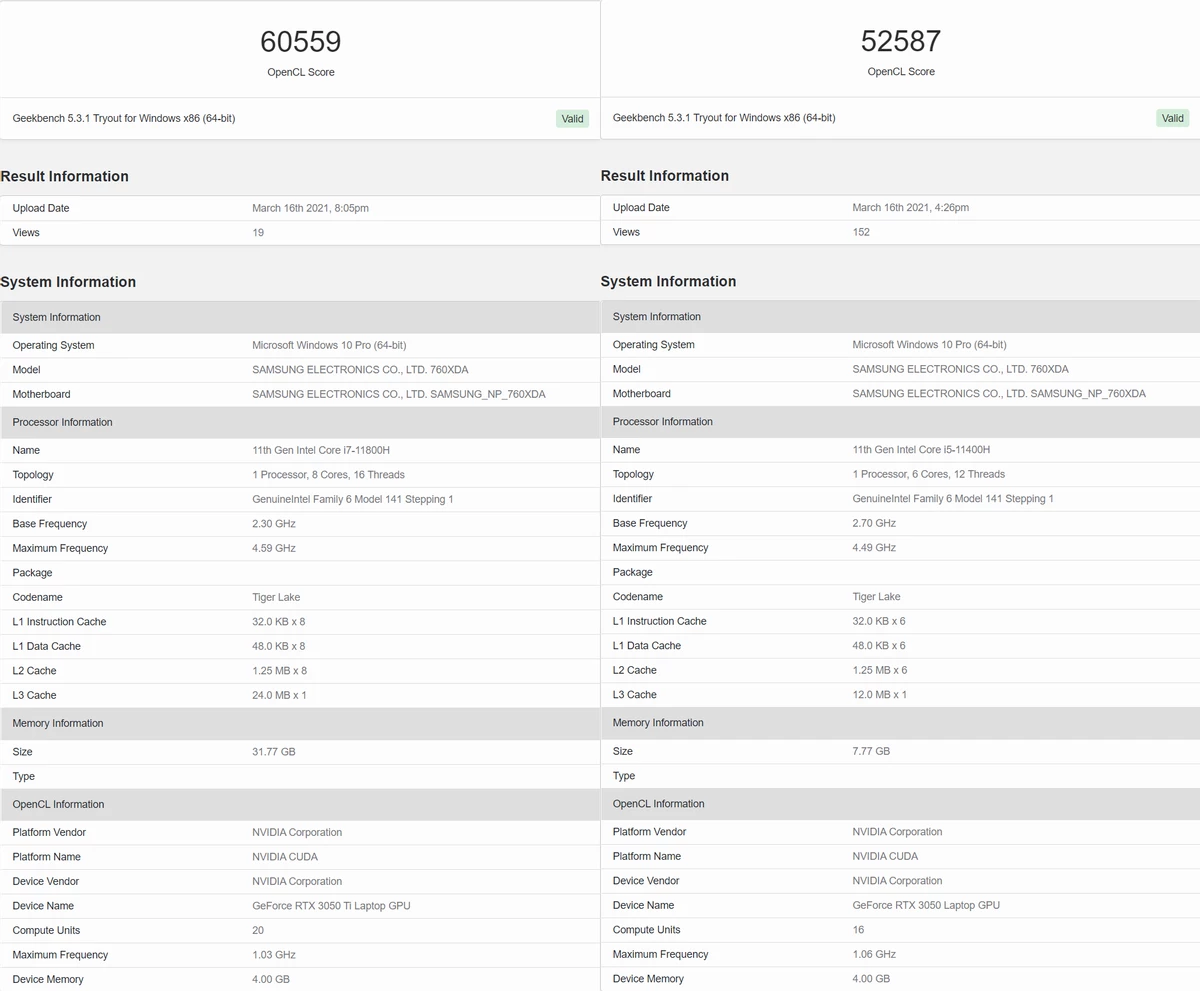Click the views value 19

coord(258,233)
